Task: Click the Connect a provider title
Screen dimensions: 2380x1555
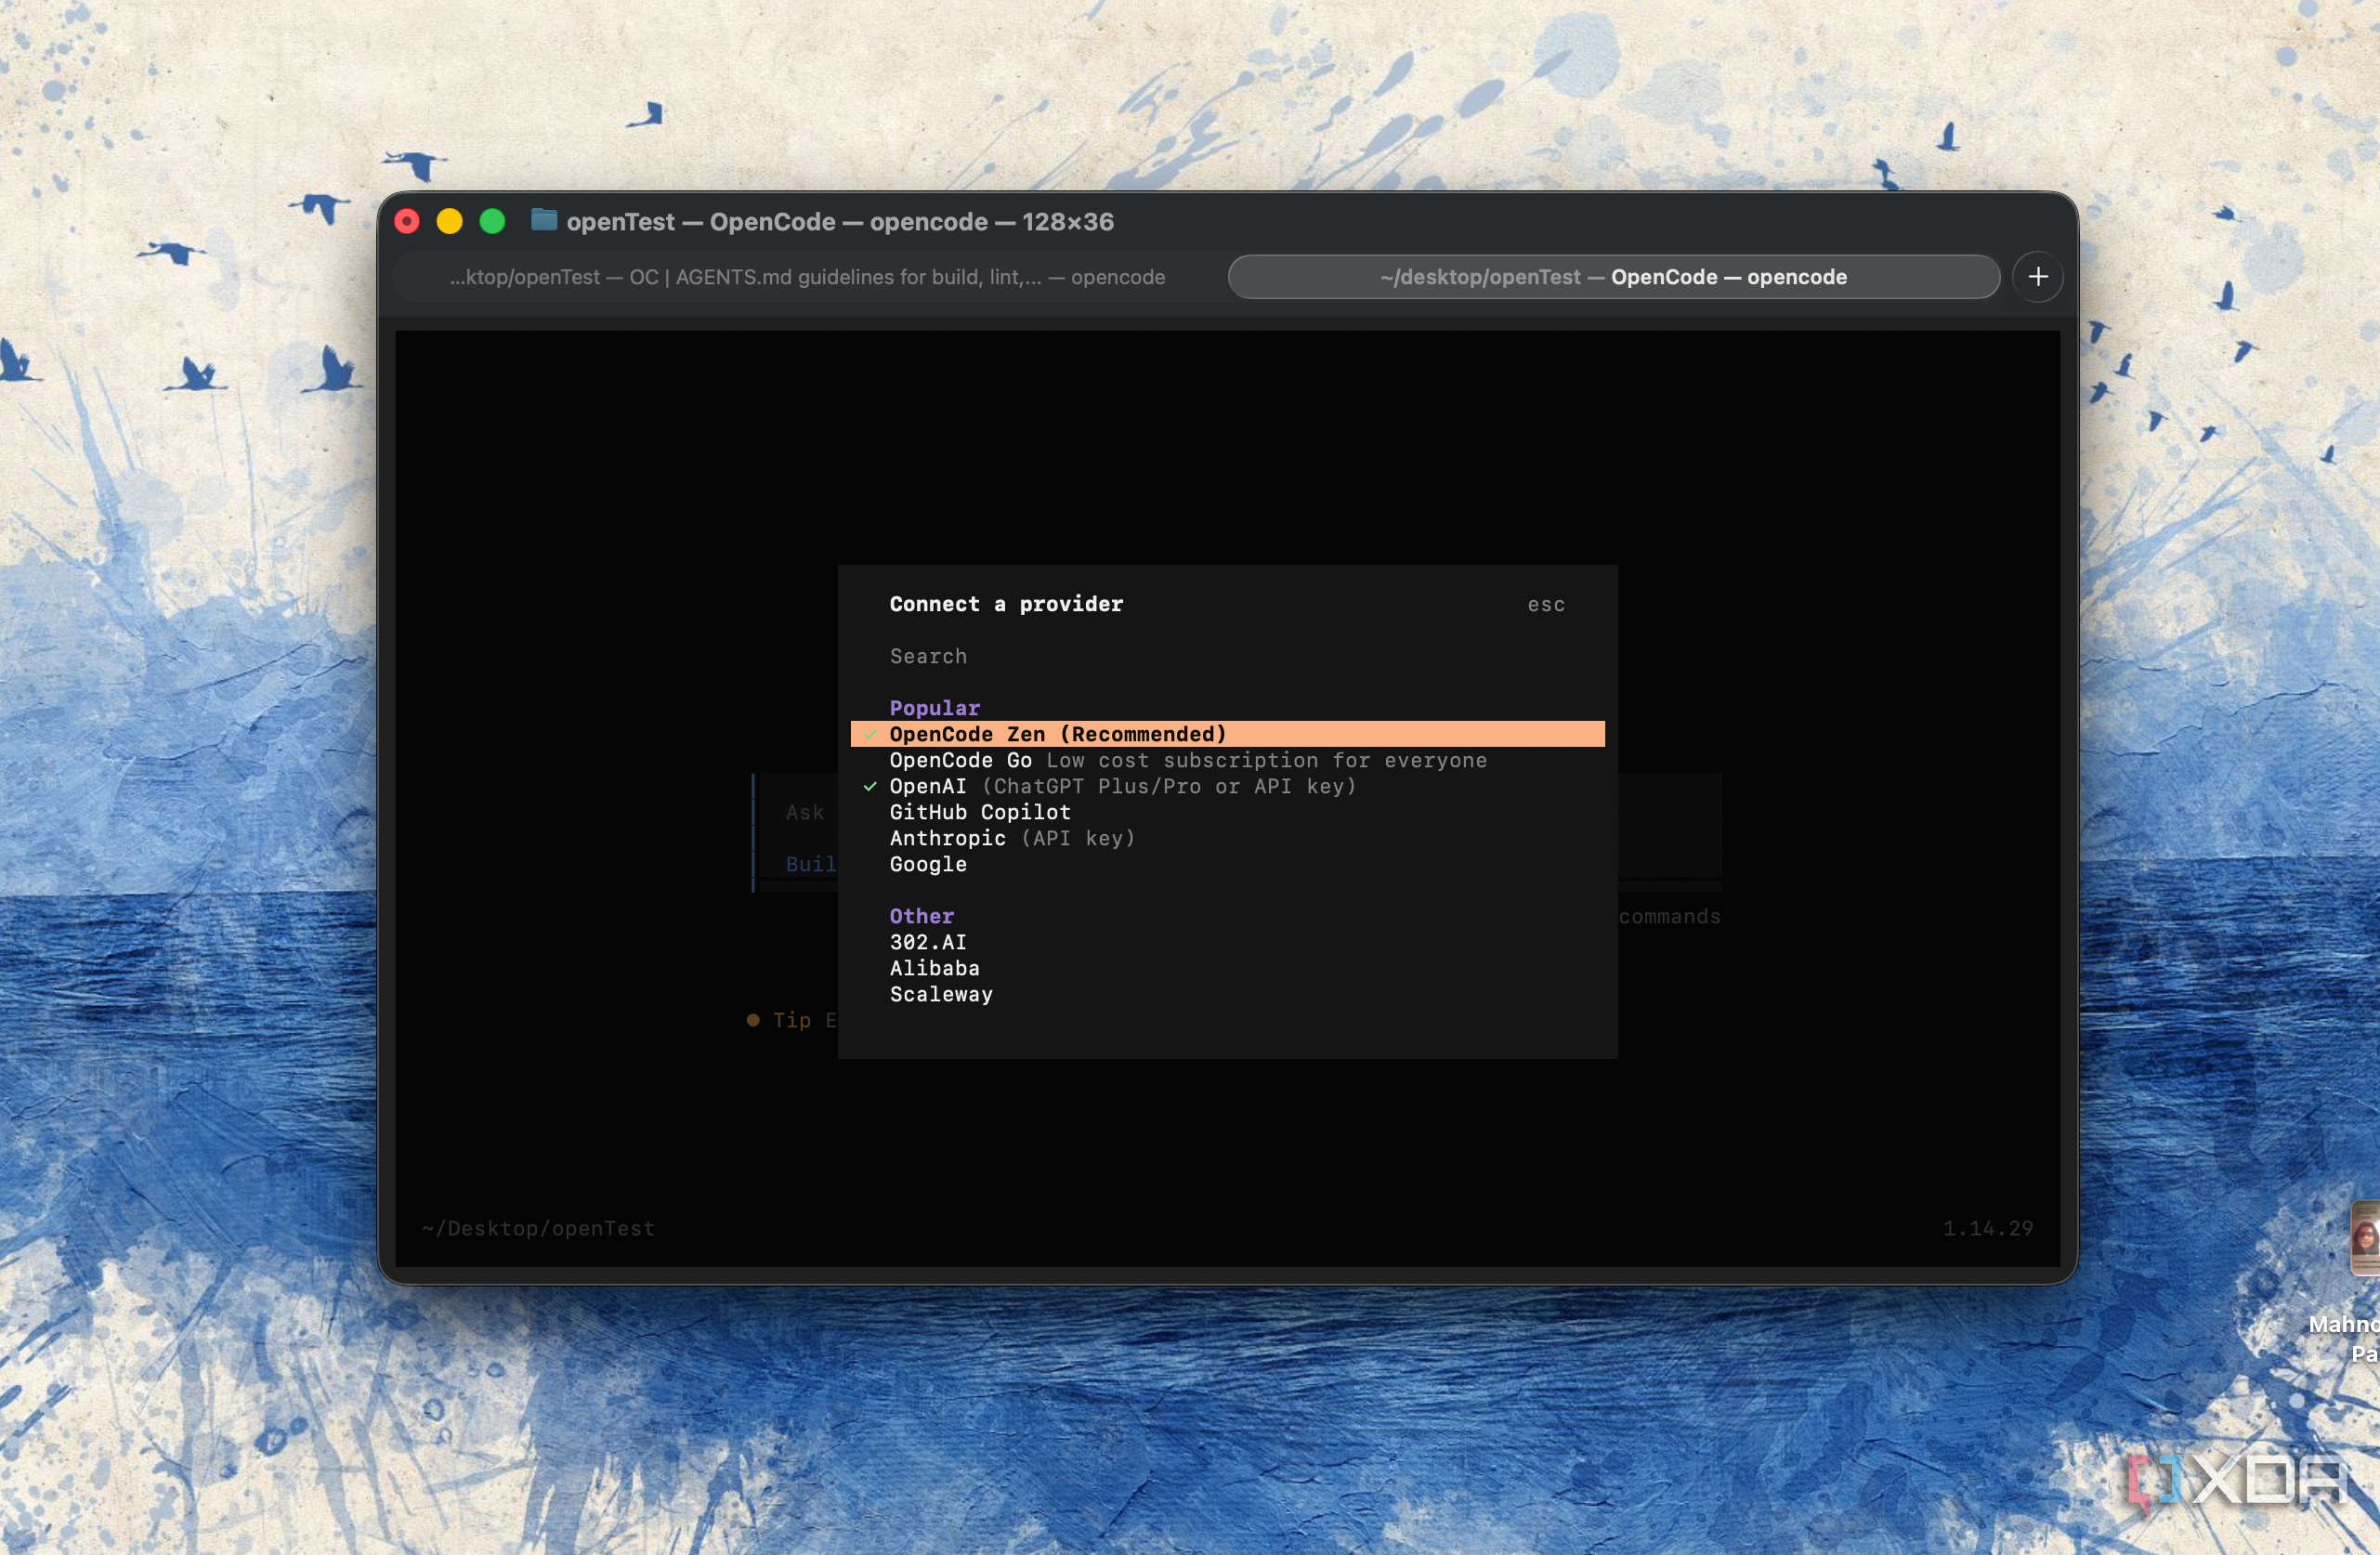Action: click(x=1006, y=604)
